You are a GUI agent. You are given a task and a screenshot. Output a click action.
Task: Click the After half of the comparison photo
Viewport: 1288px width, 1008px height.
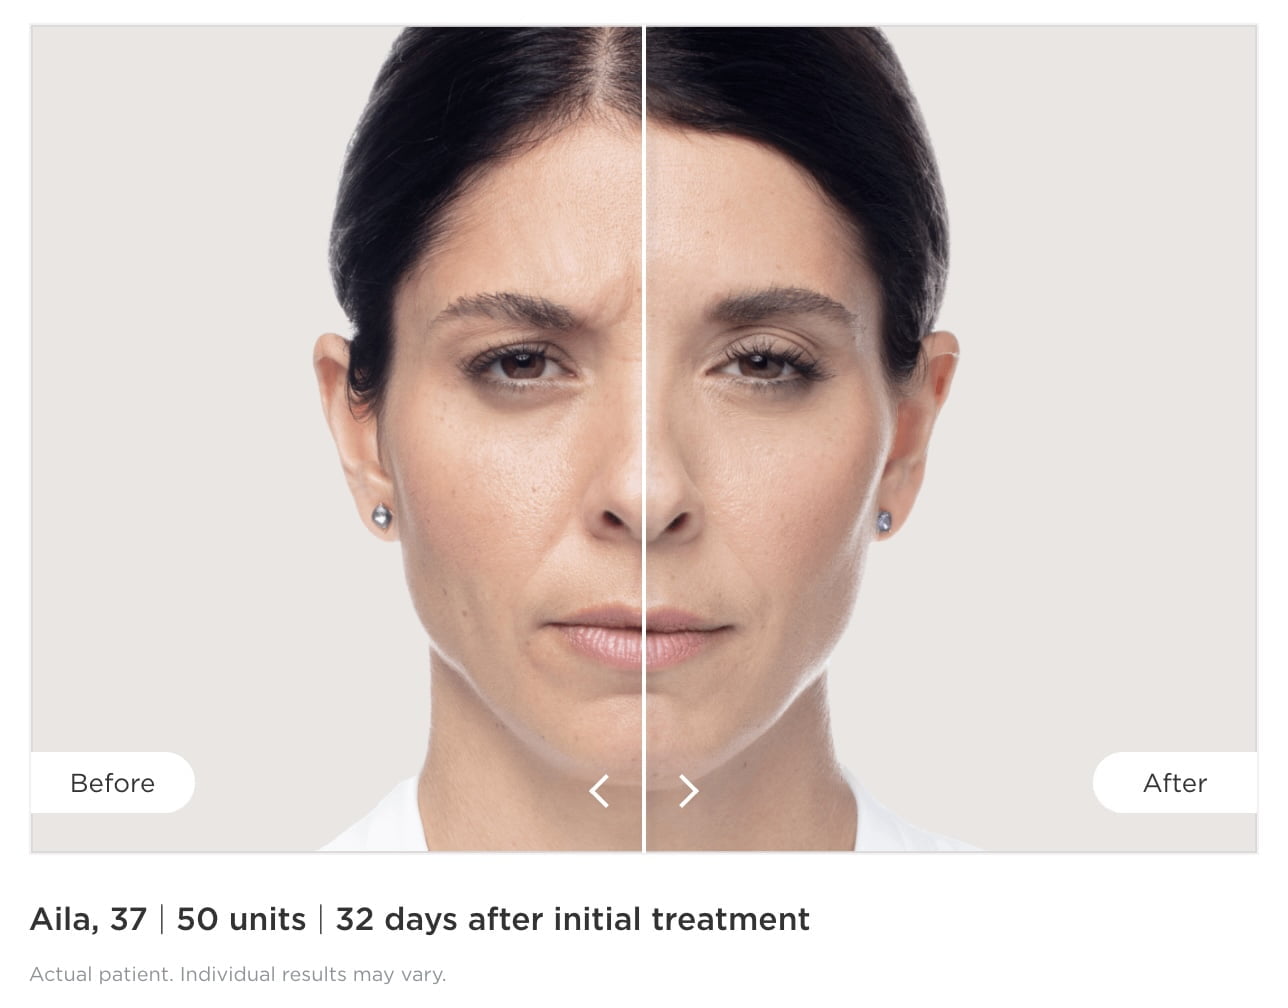click(951, 440)
